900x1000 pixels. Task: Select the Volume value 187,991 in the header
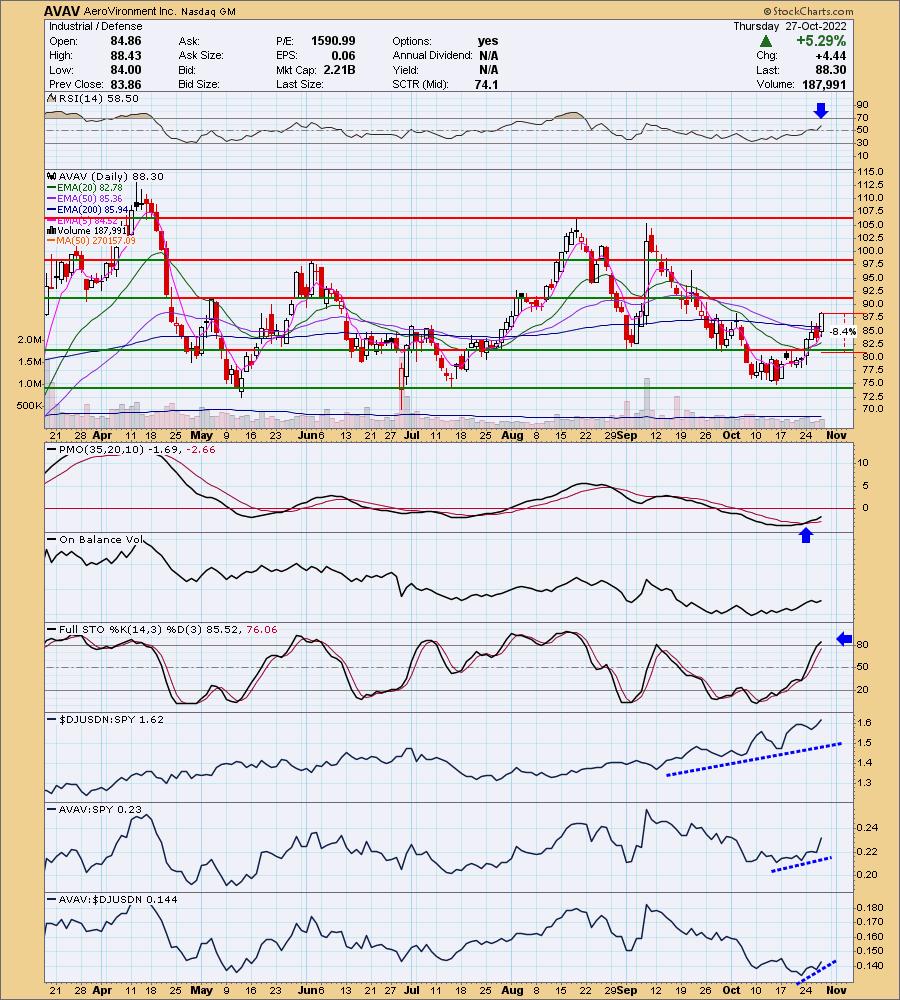tap(823, 84)
